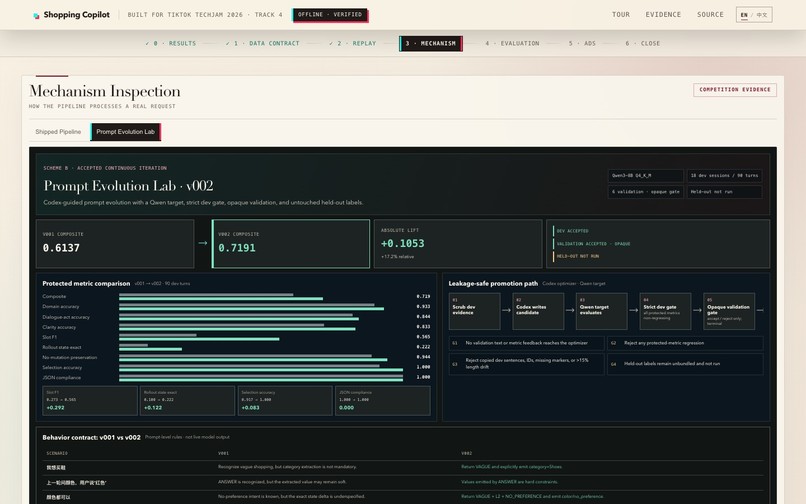The image size is (806, 504).
Task: Click the Slot F1 bar in metric chart
Action: (199, 337)
